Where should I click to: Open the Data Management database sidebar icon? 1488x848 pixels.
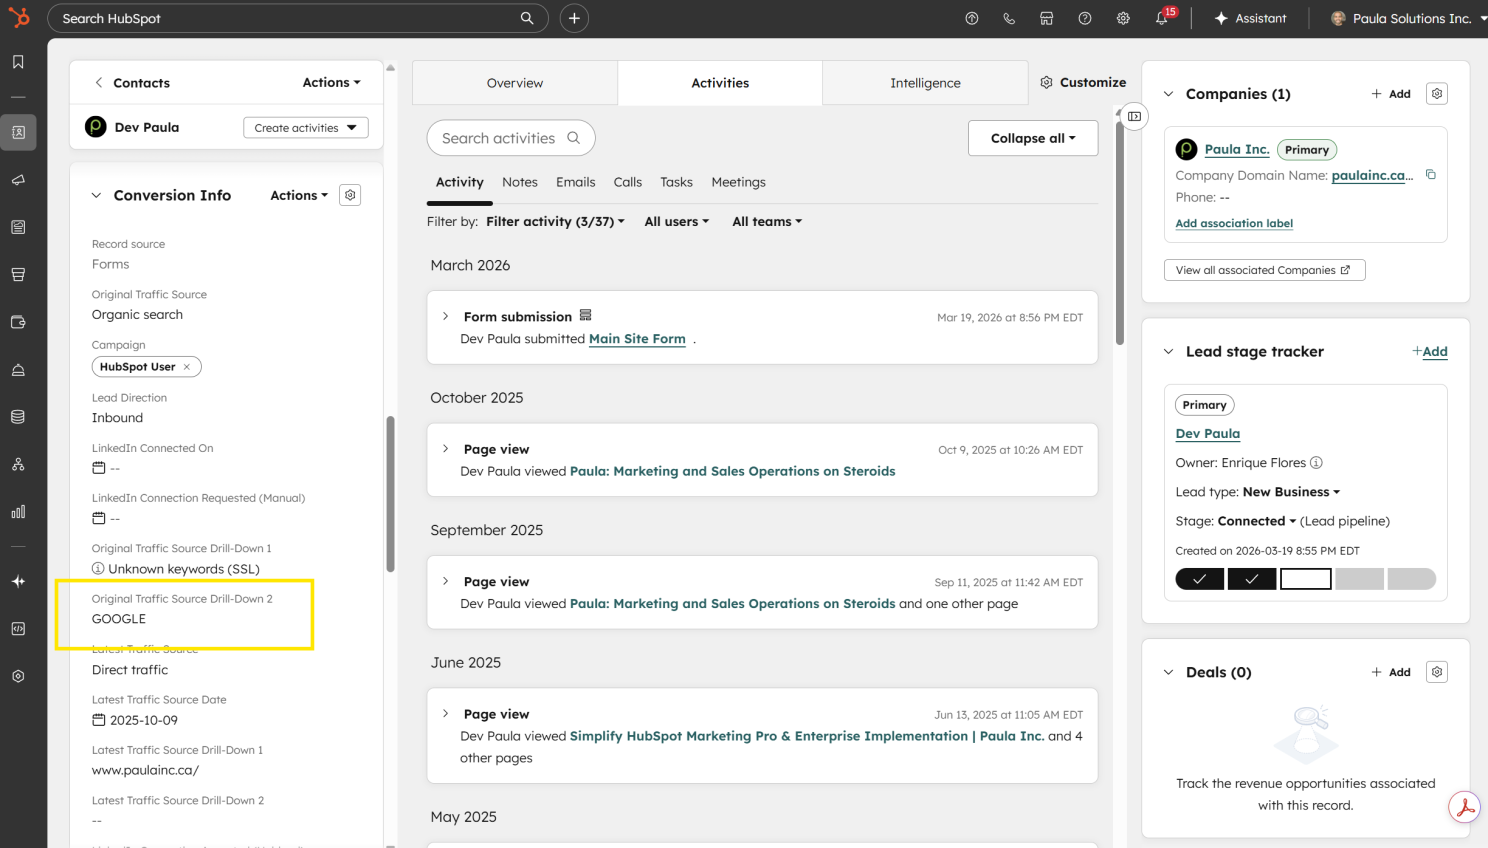(18, 417)
